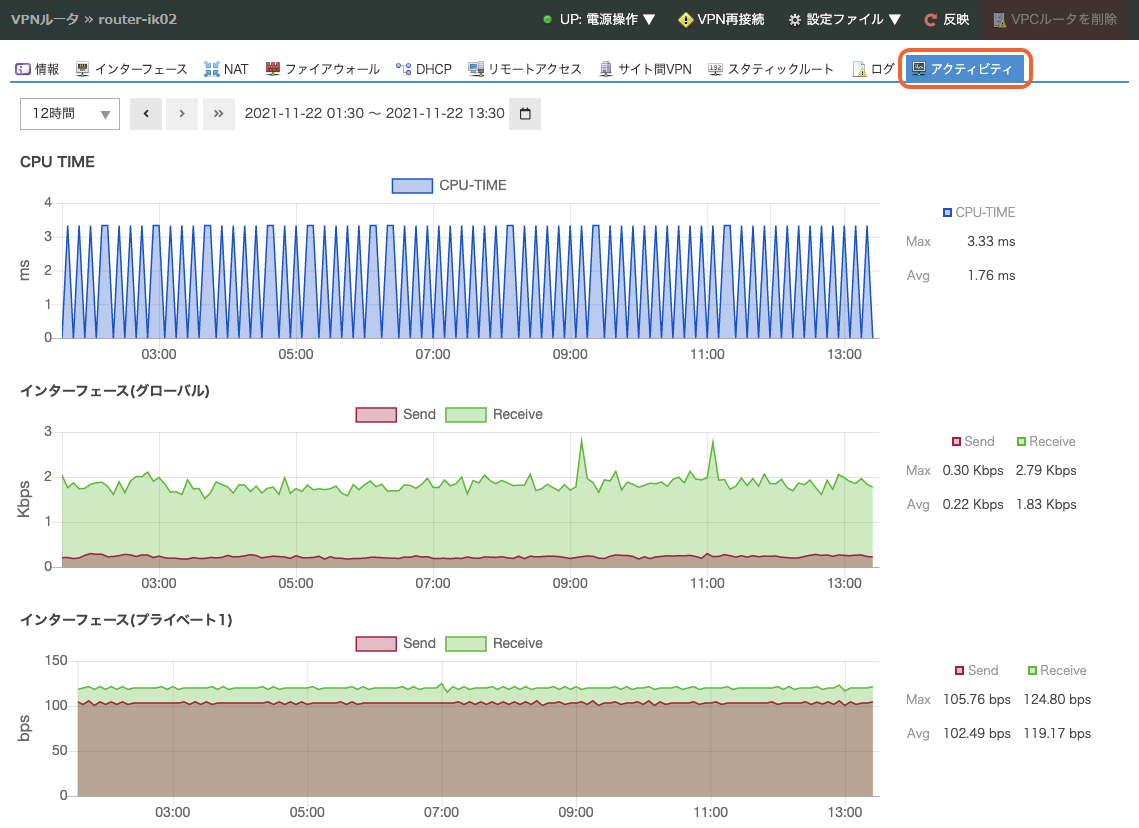Click the グローバル Max Receive 2.79 Kbps value
The height and width of the screenshot is (828, 1139).
coord(1046,470)
